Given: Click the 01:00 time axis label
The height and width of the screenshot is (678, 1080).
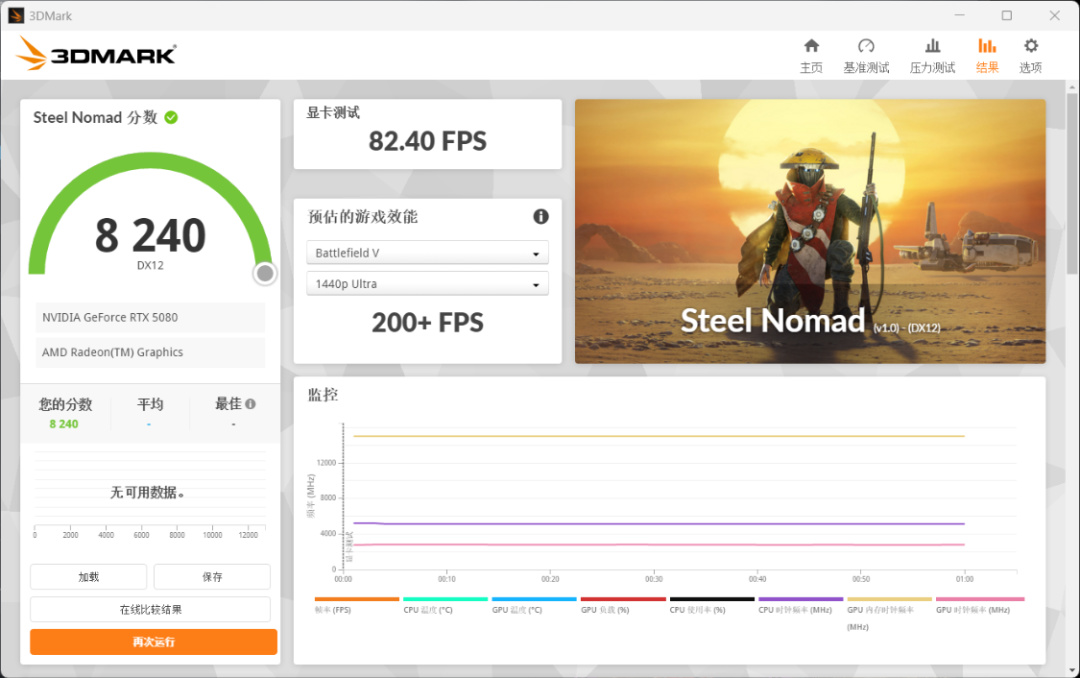Looking at the screenshot, I should (x=964, y=579).
